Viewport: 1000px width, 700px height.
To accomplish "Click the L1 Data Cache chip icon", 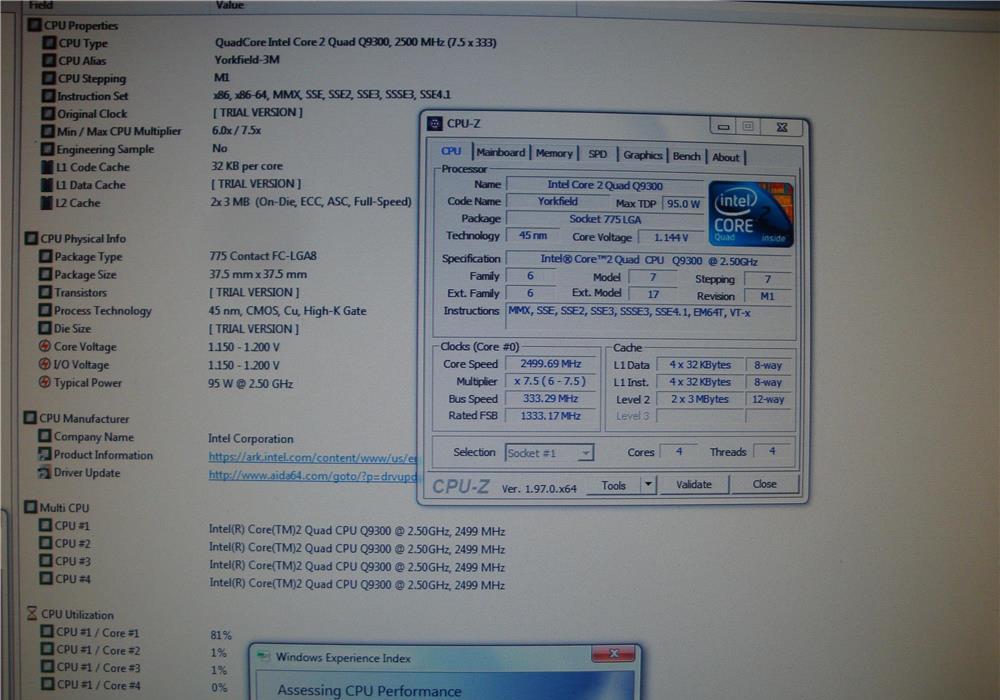I will pos(47,185).
